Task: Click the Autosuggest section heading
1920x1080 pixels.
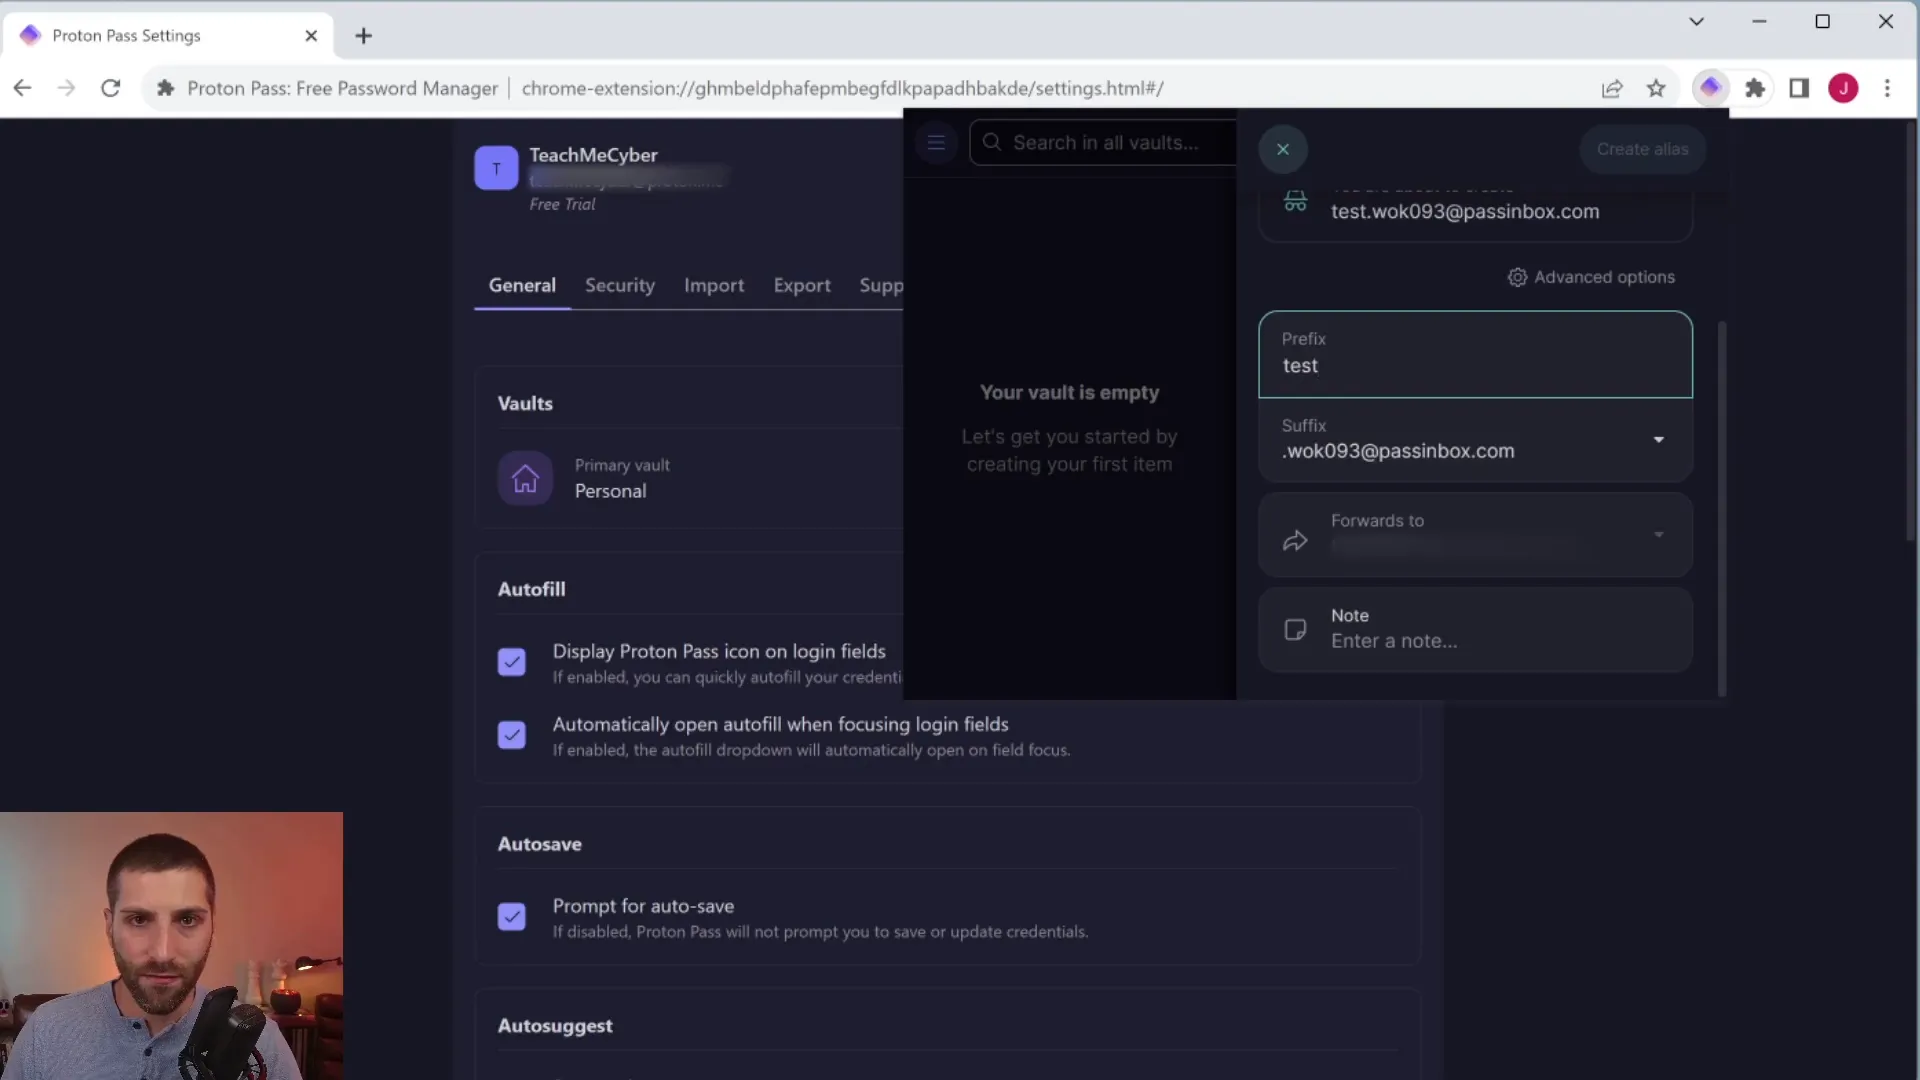Action: (x=555, y=1026)
